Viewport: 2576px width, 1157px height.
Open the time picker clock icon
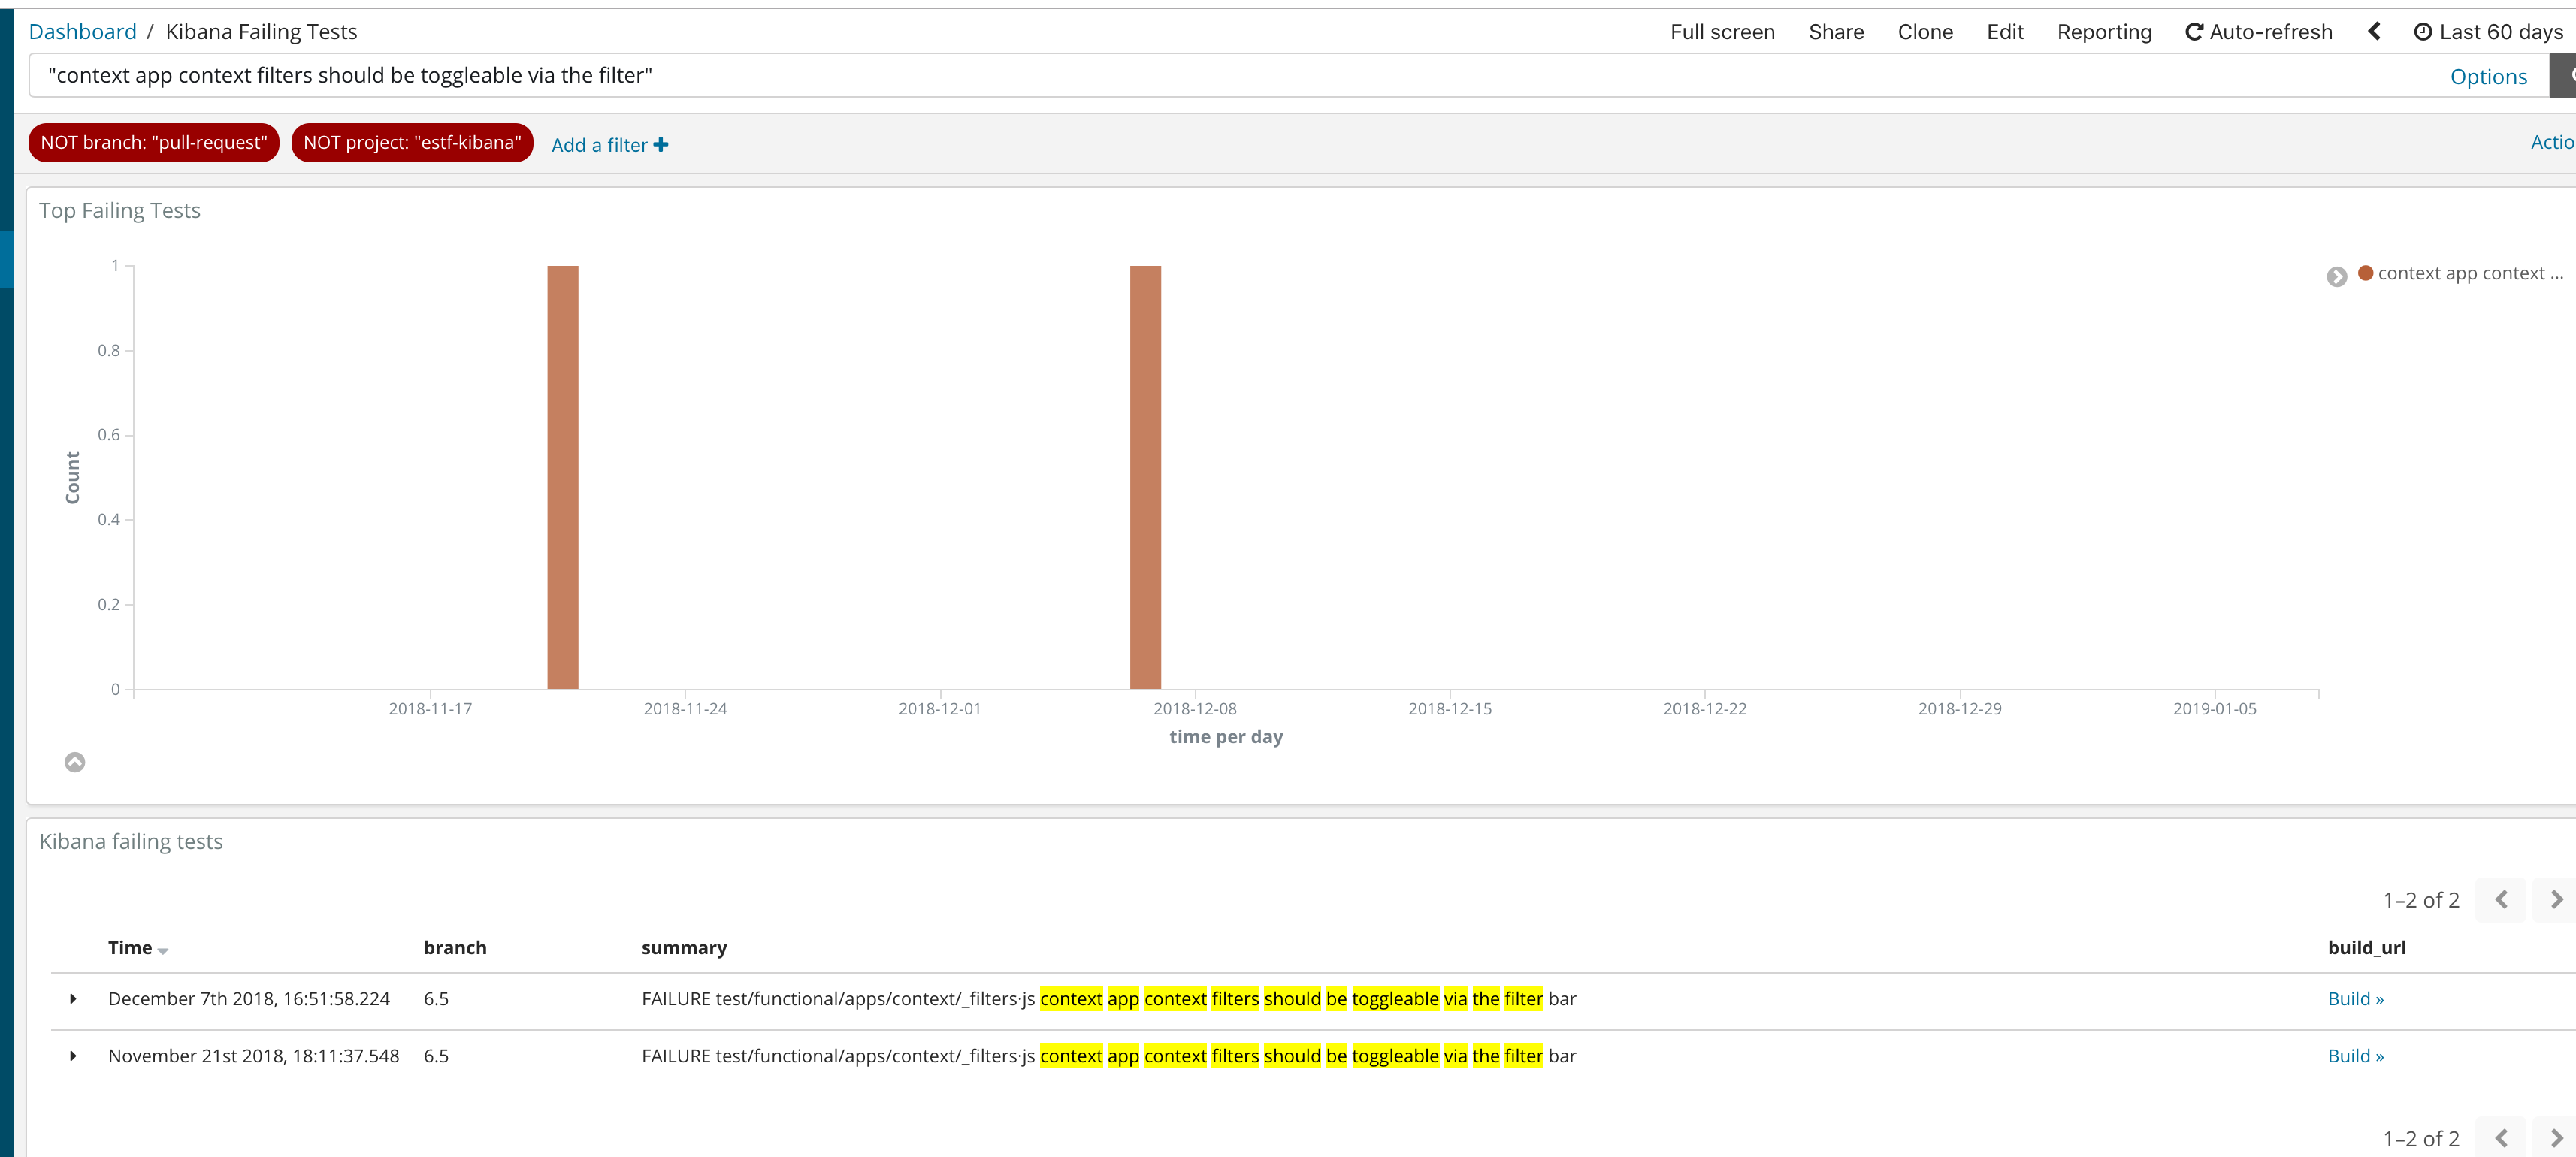[2424, 31]
